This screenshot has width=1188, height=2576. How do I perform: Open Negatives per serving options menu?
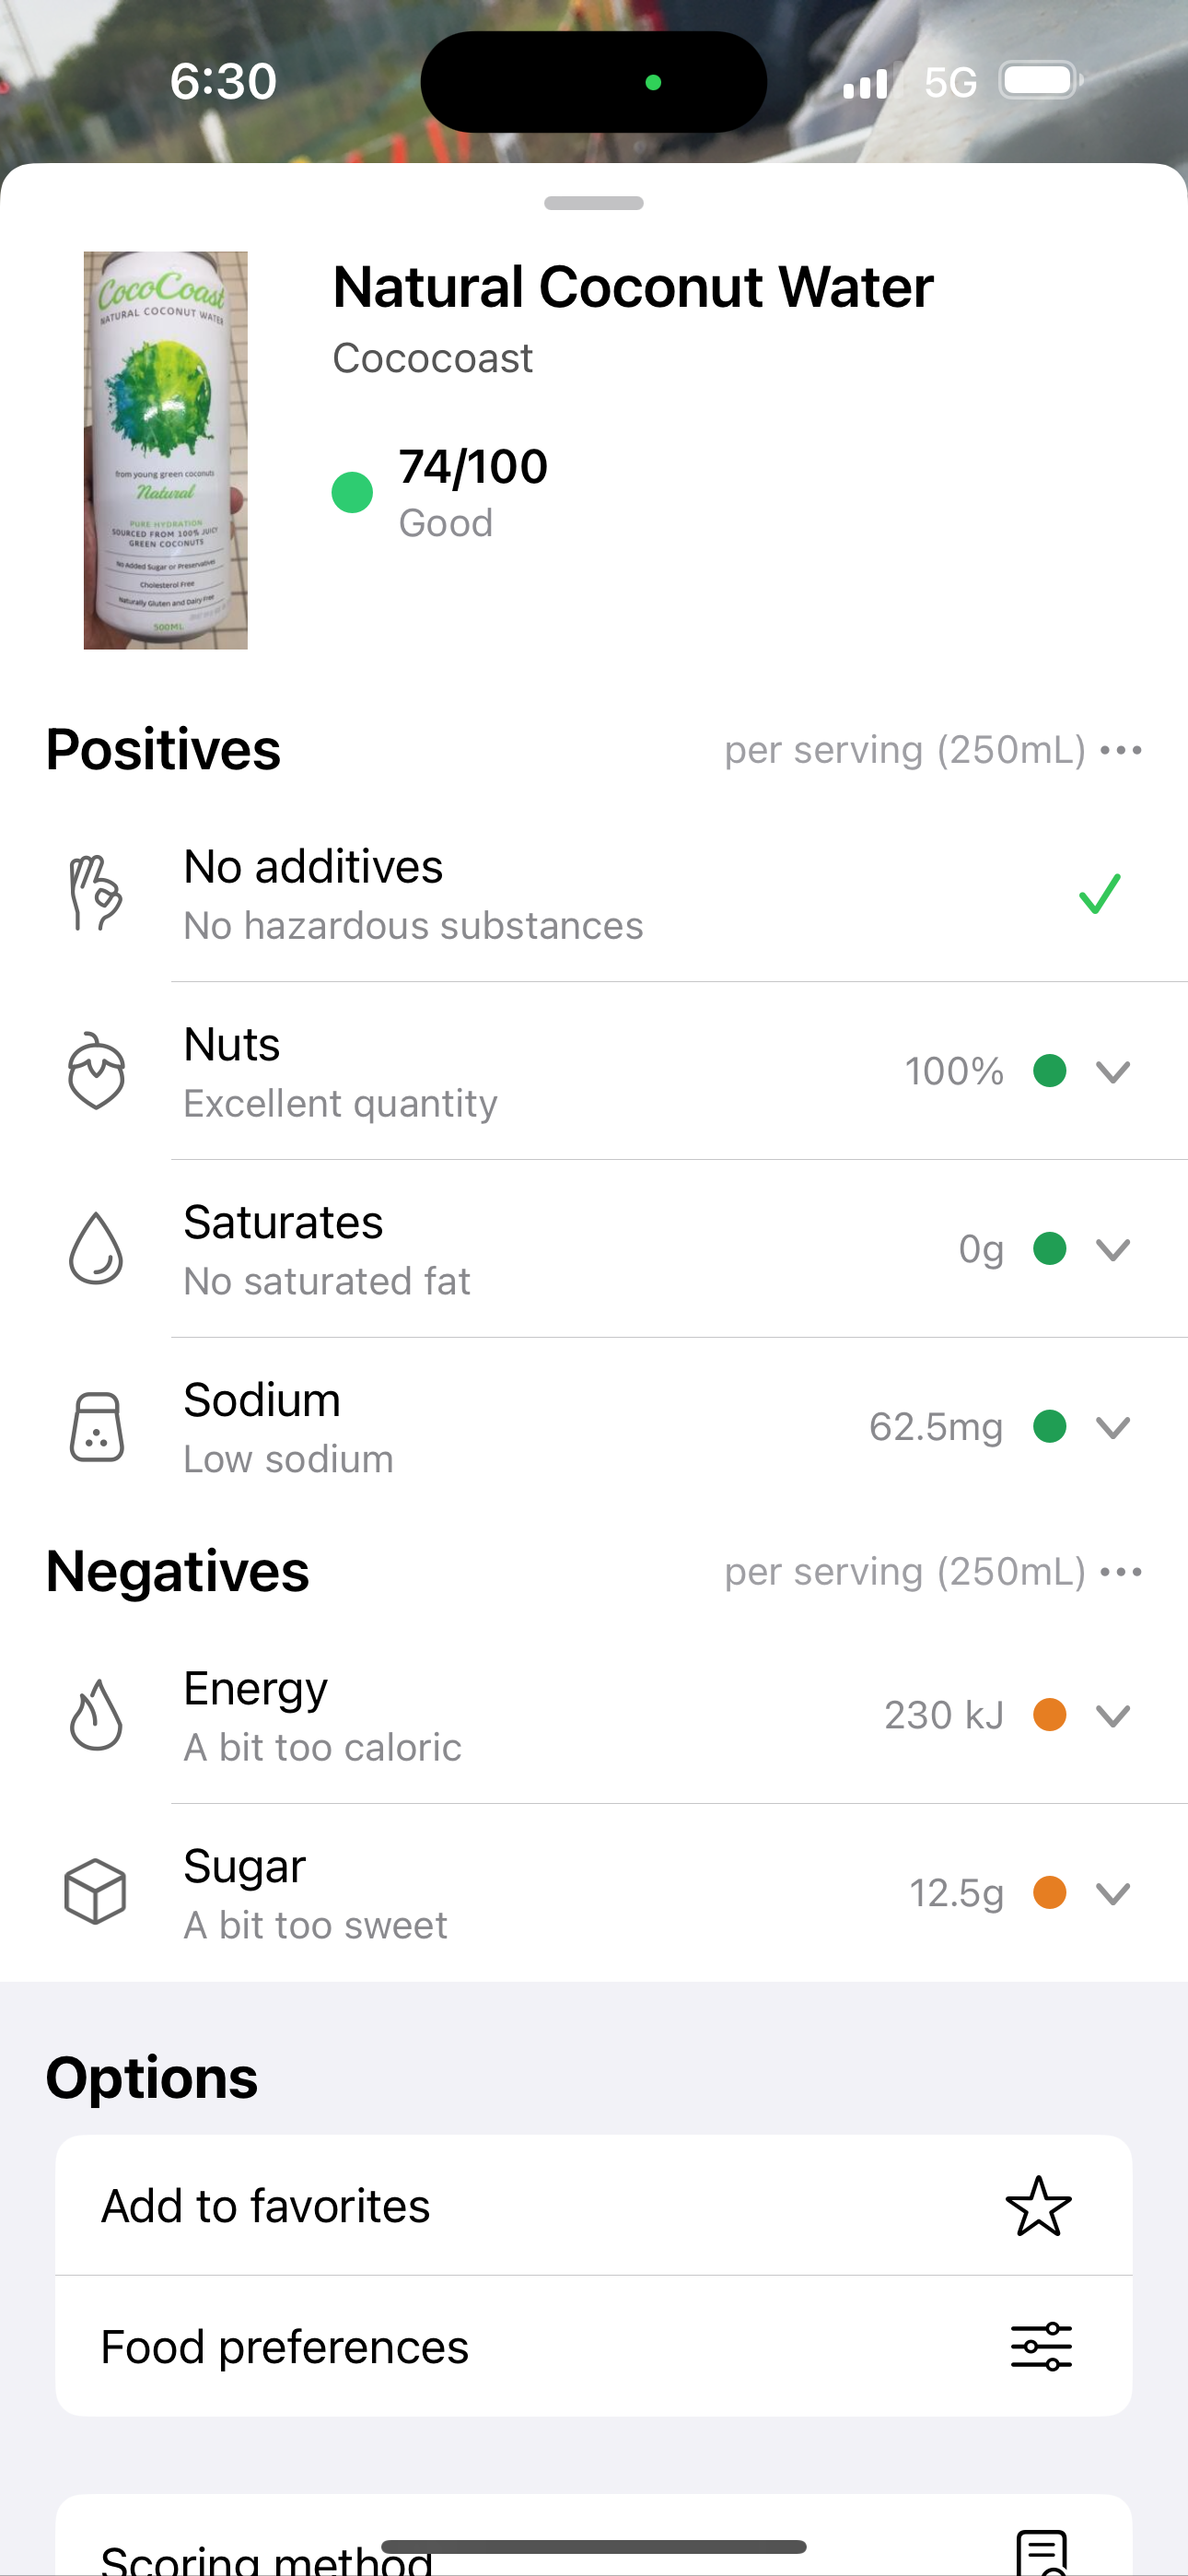[1121, 1572]
